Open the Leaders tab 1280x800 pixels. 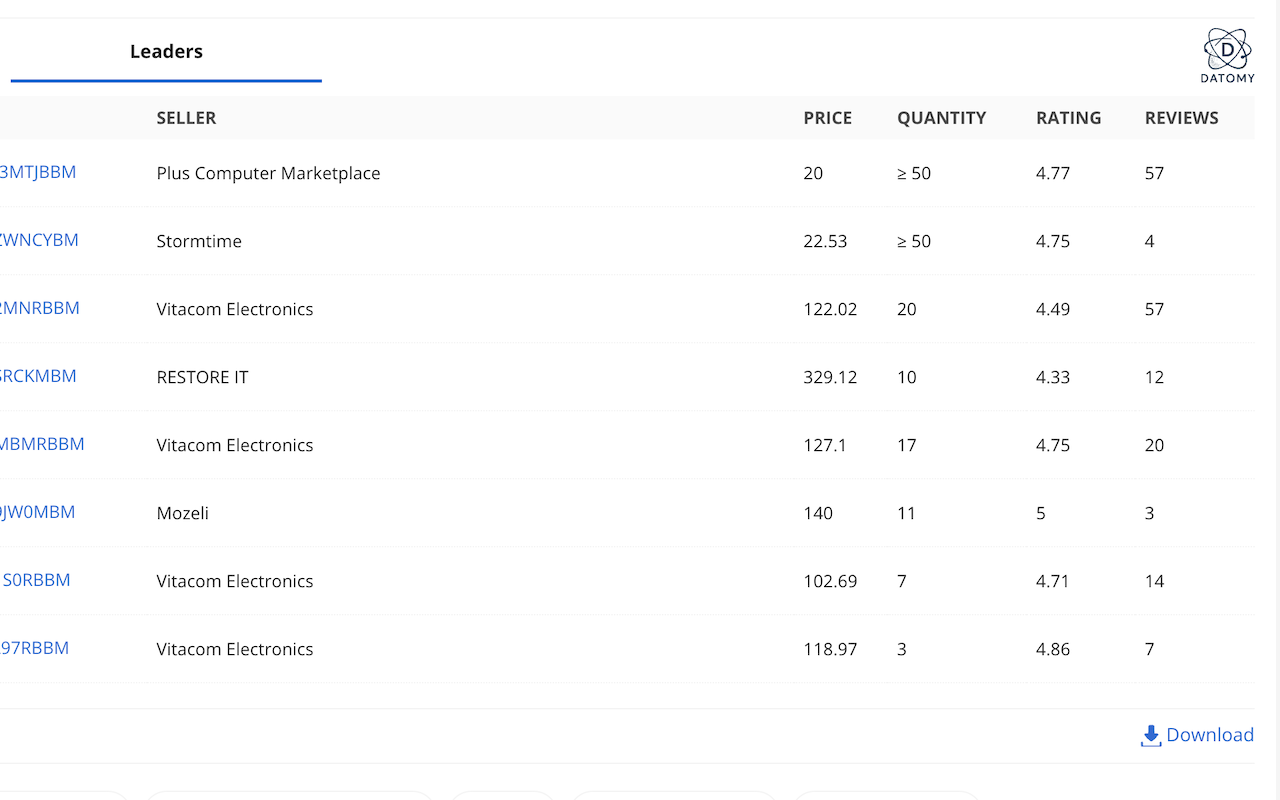click(166, 52)
